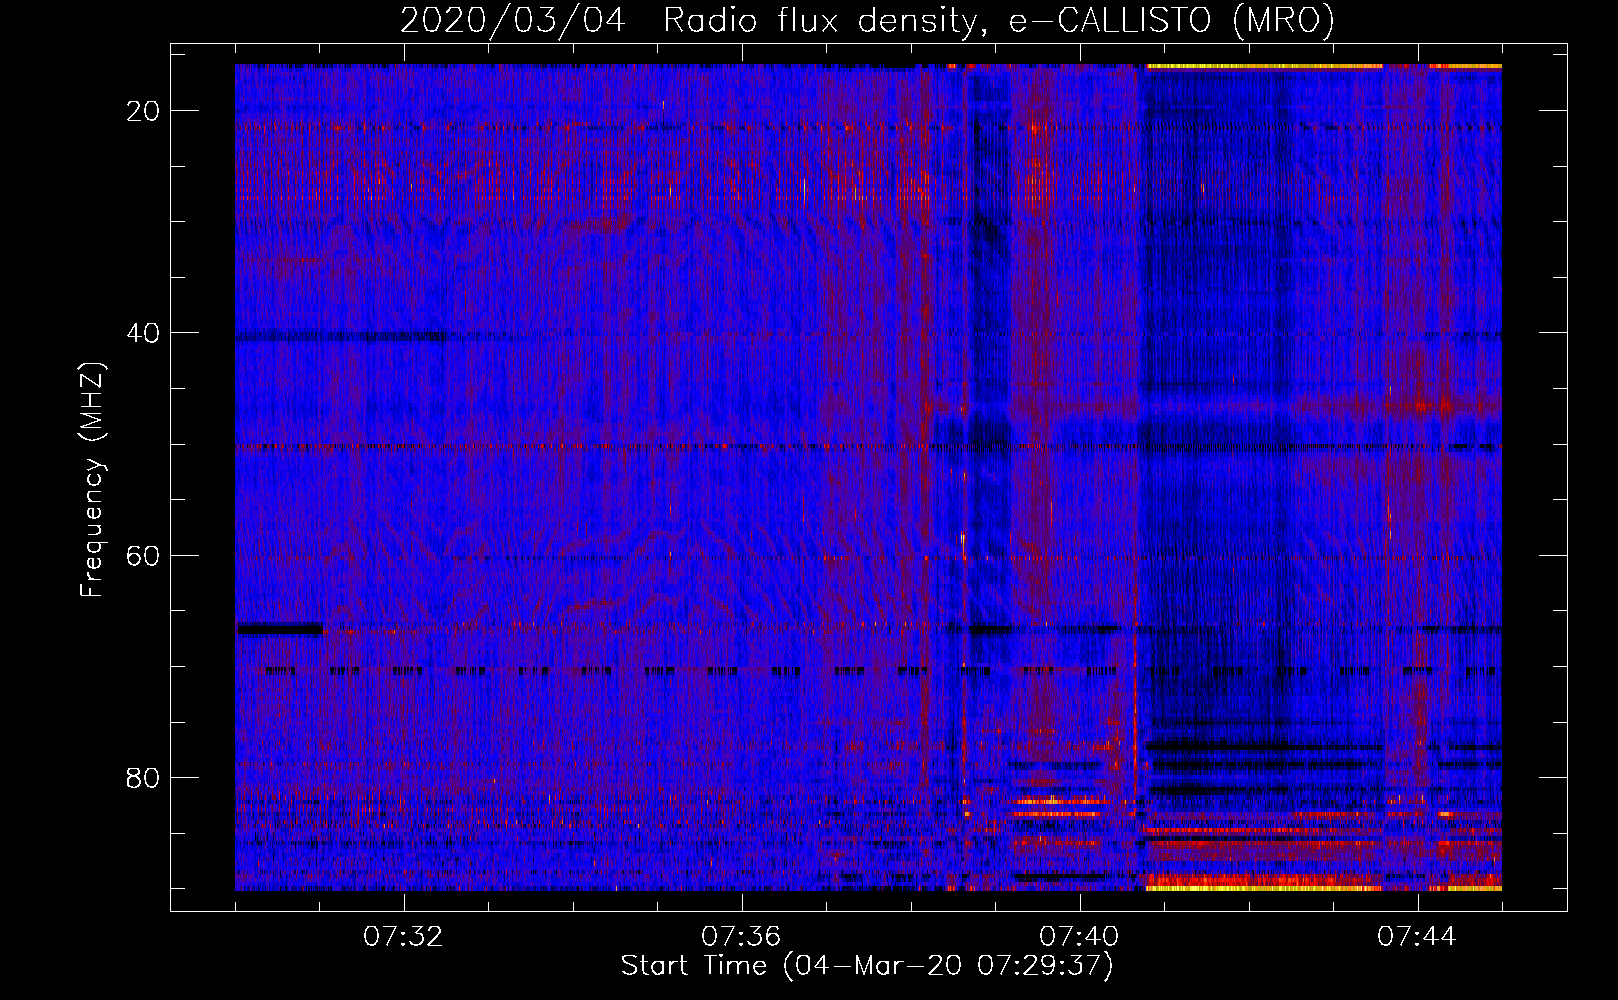Click the 20 MHz frequency tick label
The width and height of the screenshot is (1618, 1000).
(x=143, y=111)
